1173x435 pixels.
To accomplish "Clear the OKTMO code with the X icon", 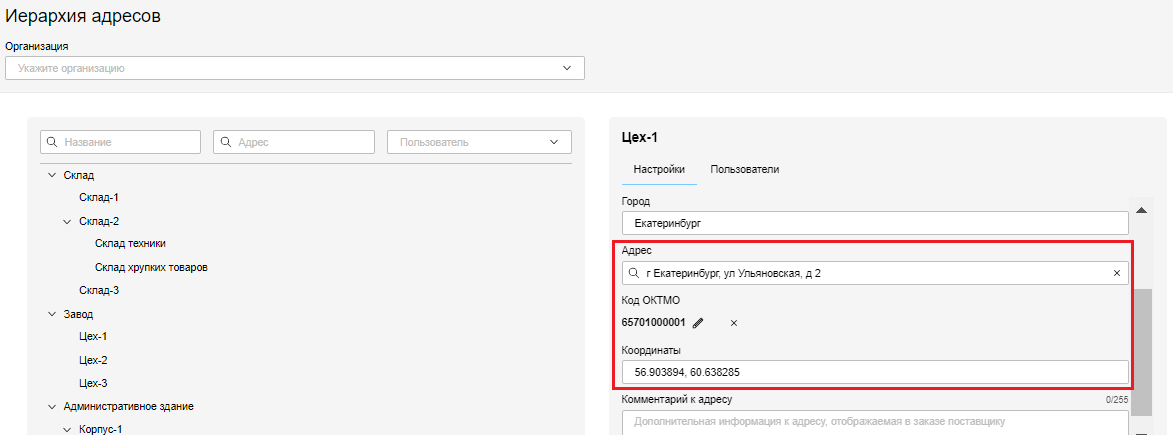I will 733,323.
